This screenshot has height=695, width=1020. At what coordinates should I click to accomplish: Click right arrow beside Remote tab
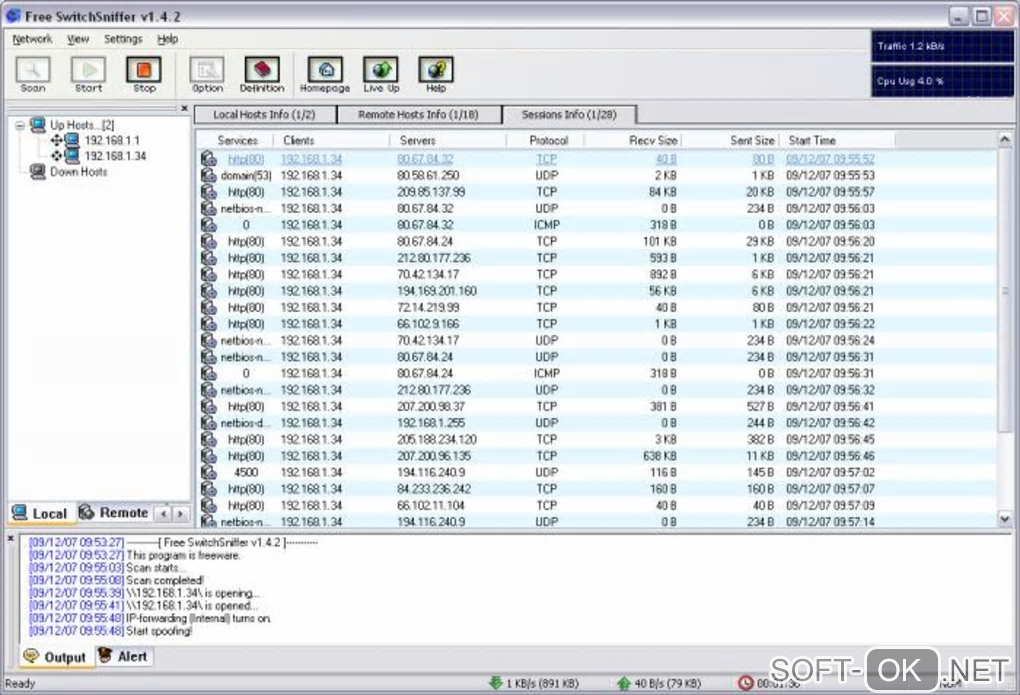coord(180,514)
